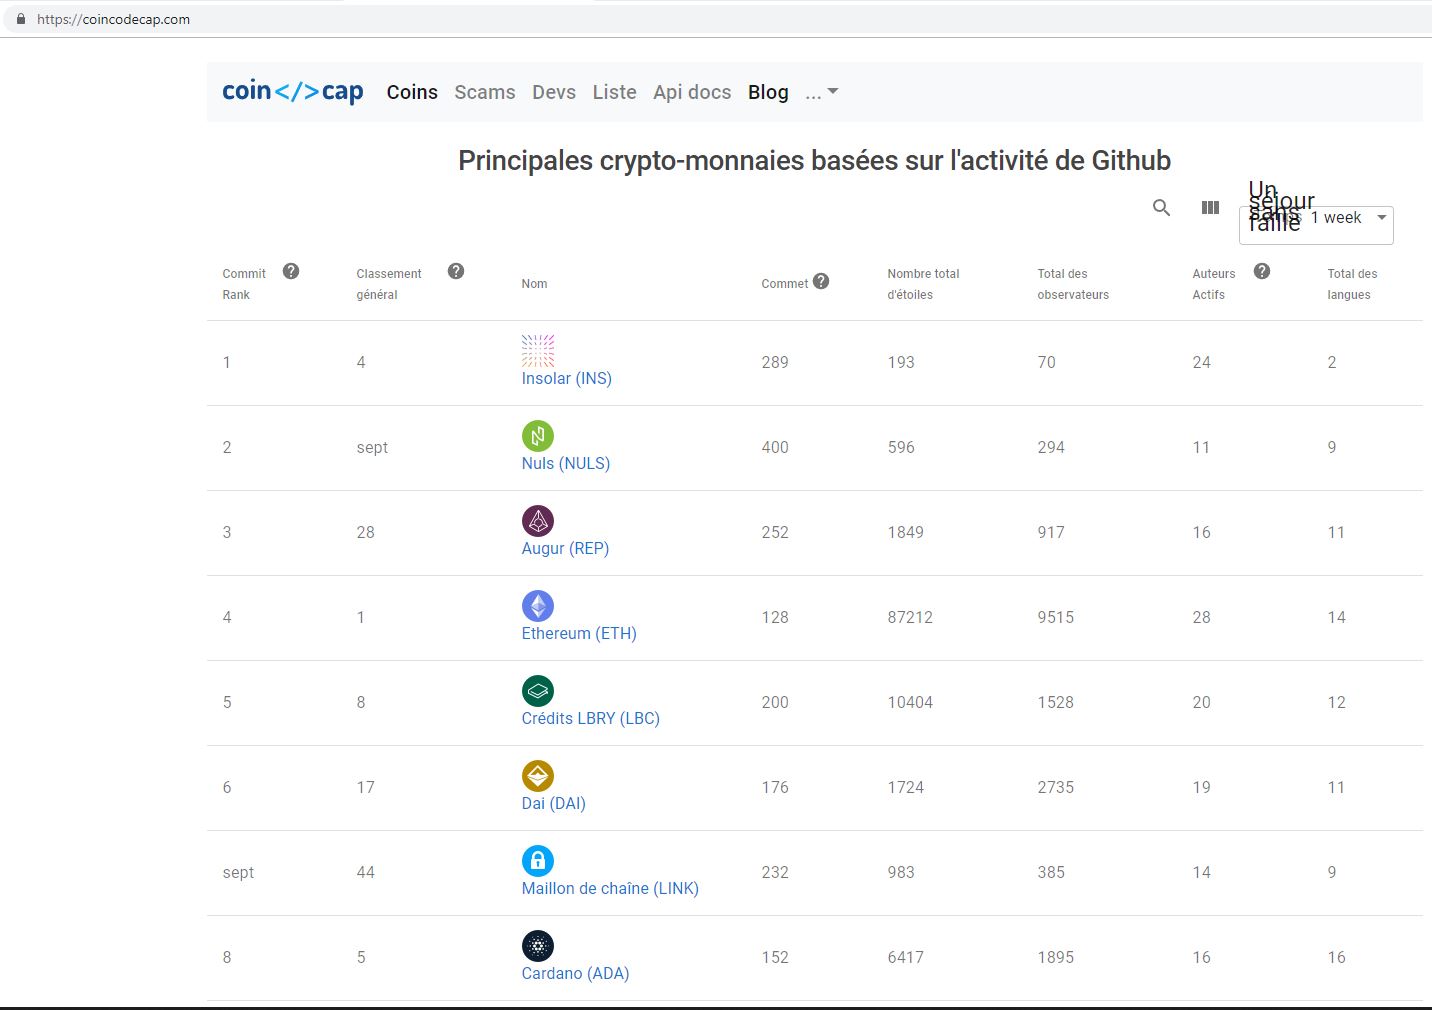
Task: Follow the Maillon de chaîne (LINK) link
Action: 610,888
